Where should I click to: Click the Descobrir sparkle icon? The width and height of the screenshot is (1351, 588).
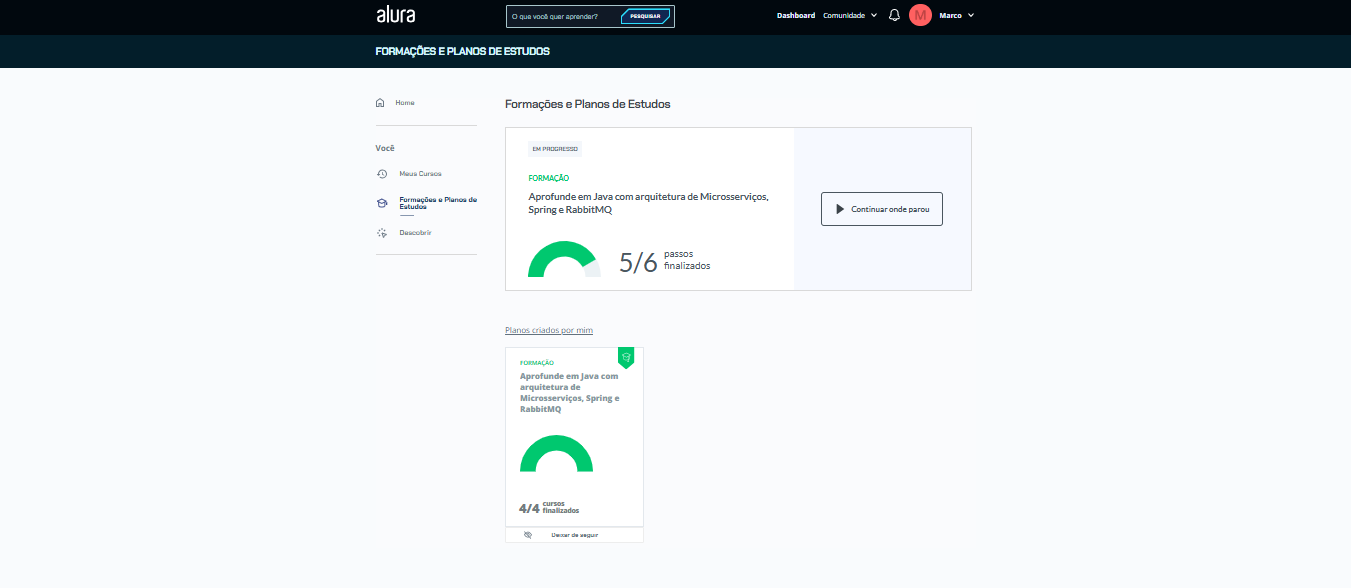click(x=381, y=233)
